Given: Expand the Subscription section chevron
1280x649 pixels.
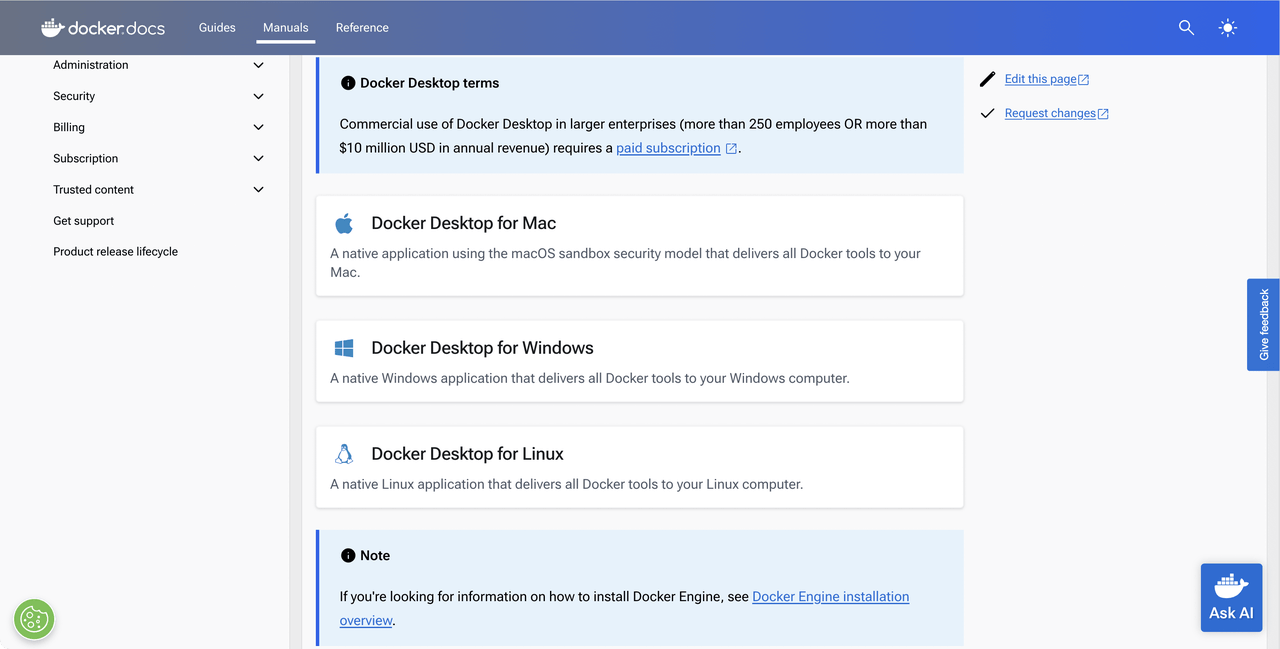Looking at the screenshot, I should pyautogui.click(x=258, y=158).
